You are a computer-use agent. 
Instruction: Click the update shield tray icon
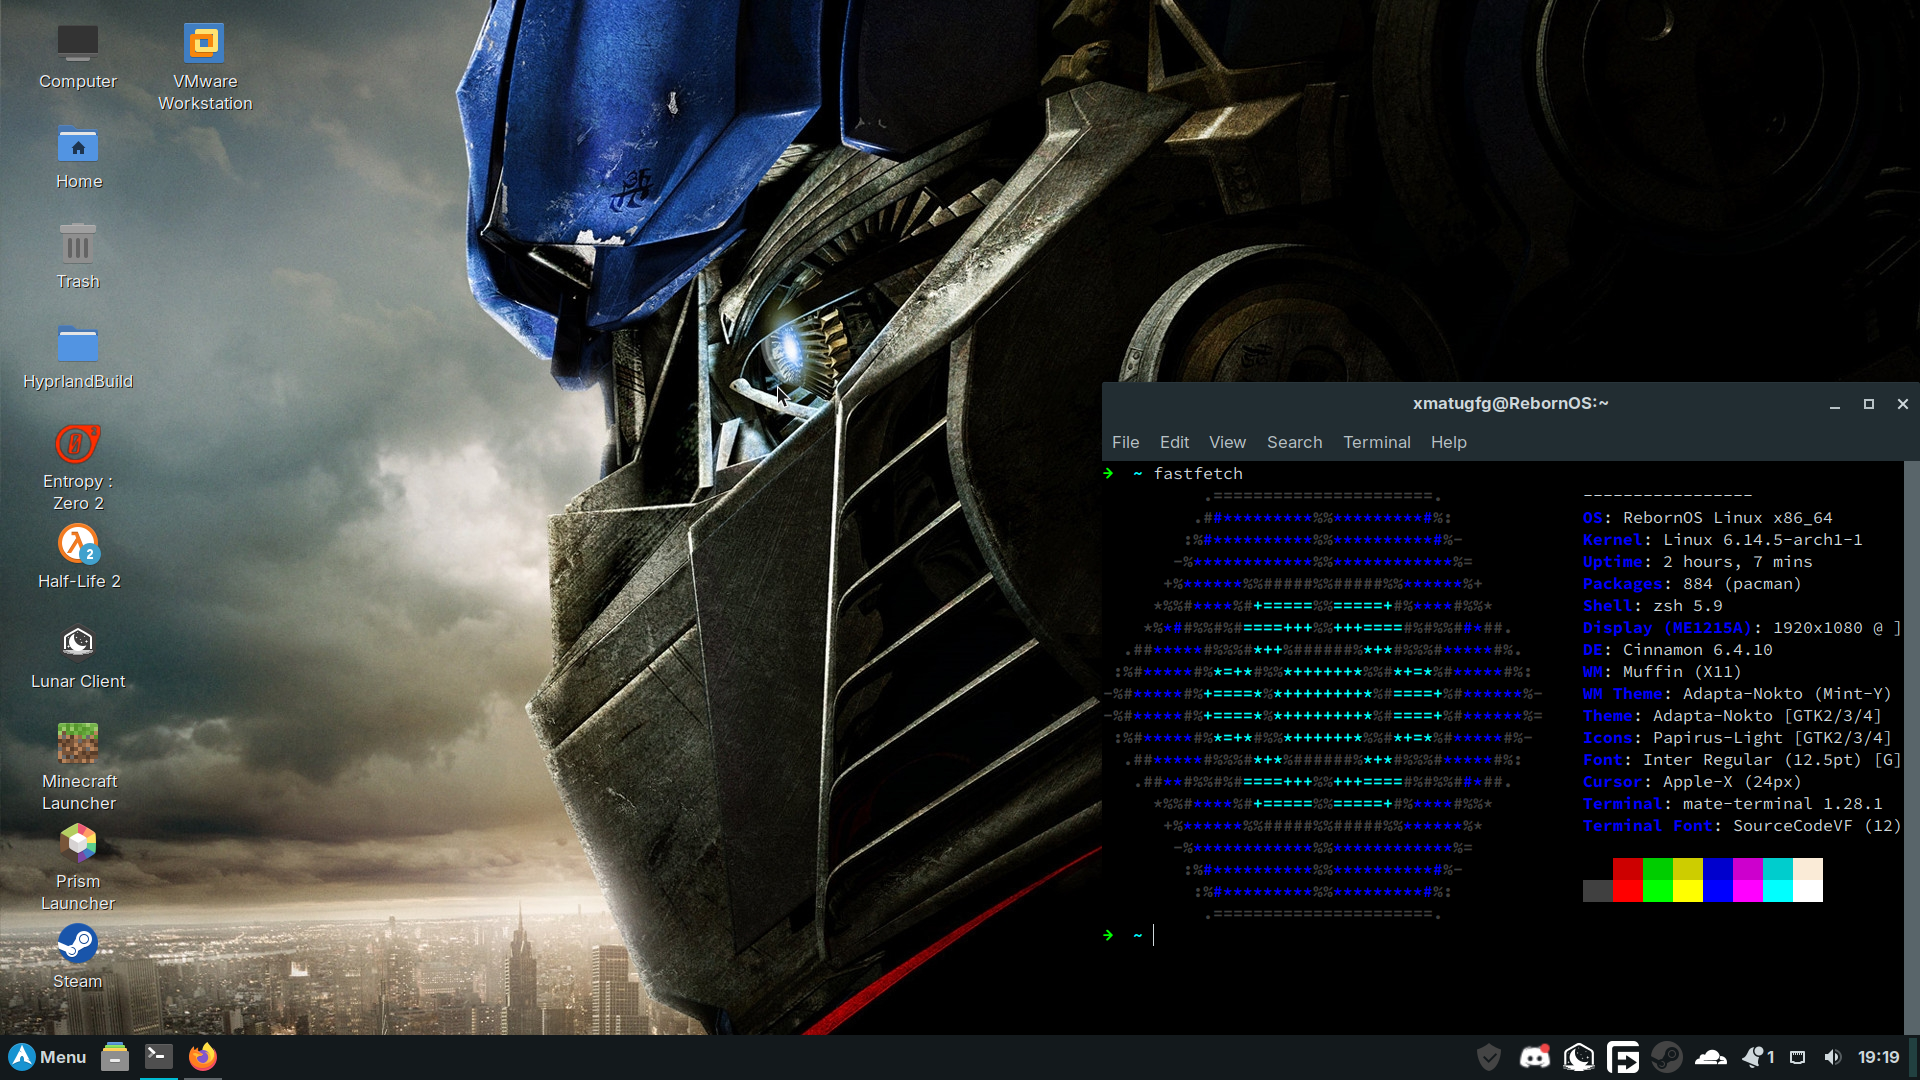[1489, 1057]
